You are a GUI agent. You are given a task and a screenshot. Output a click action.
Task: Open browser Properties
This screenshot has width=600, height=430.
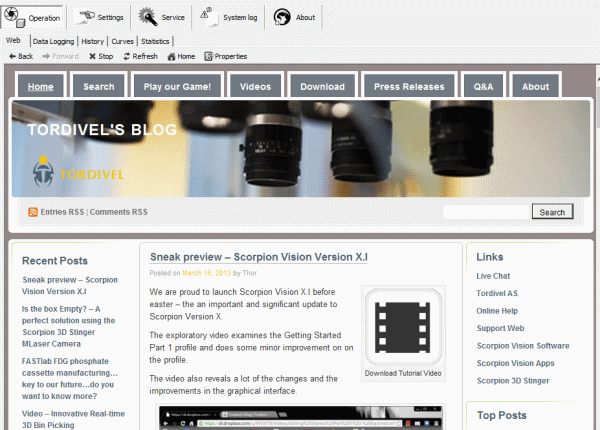(226, 56)
